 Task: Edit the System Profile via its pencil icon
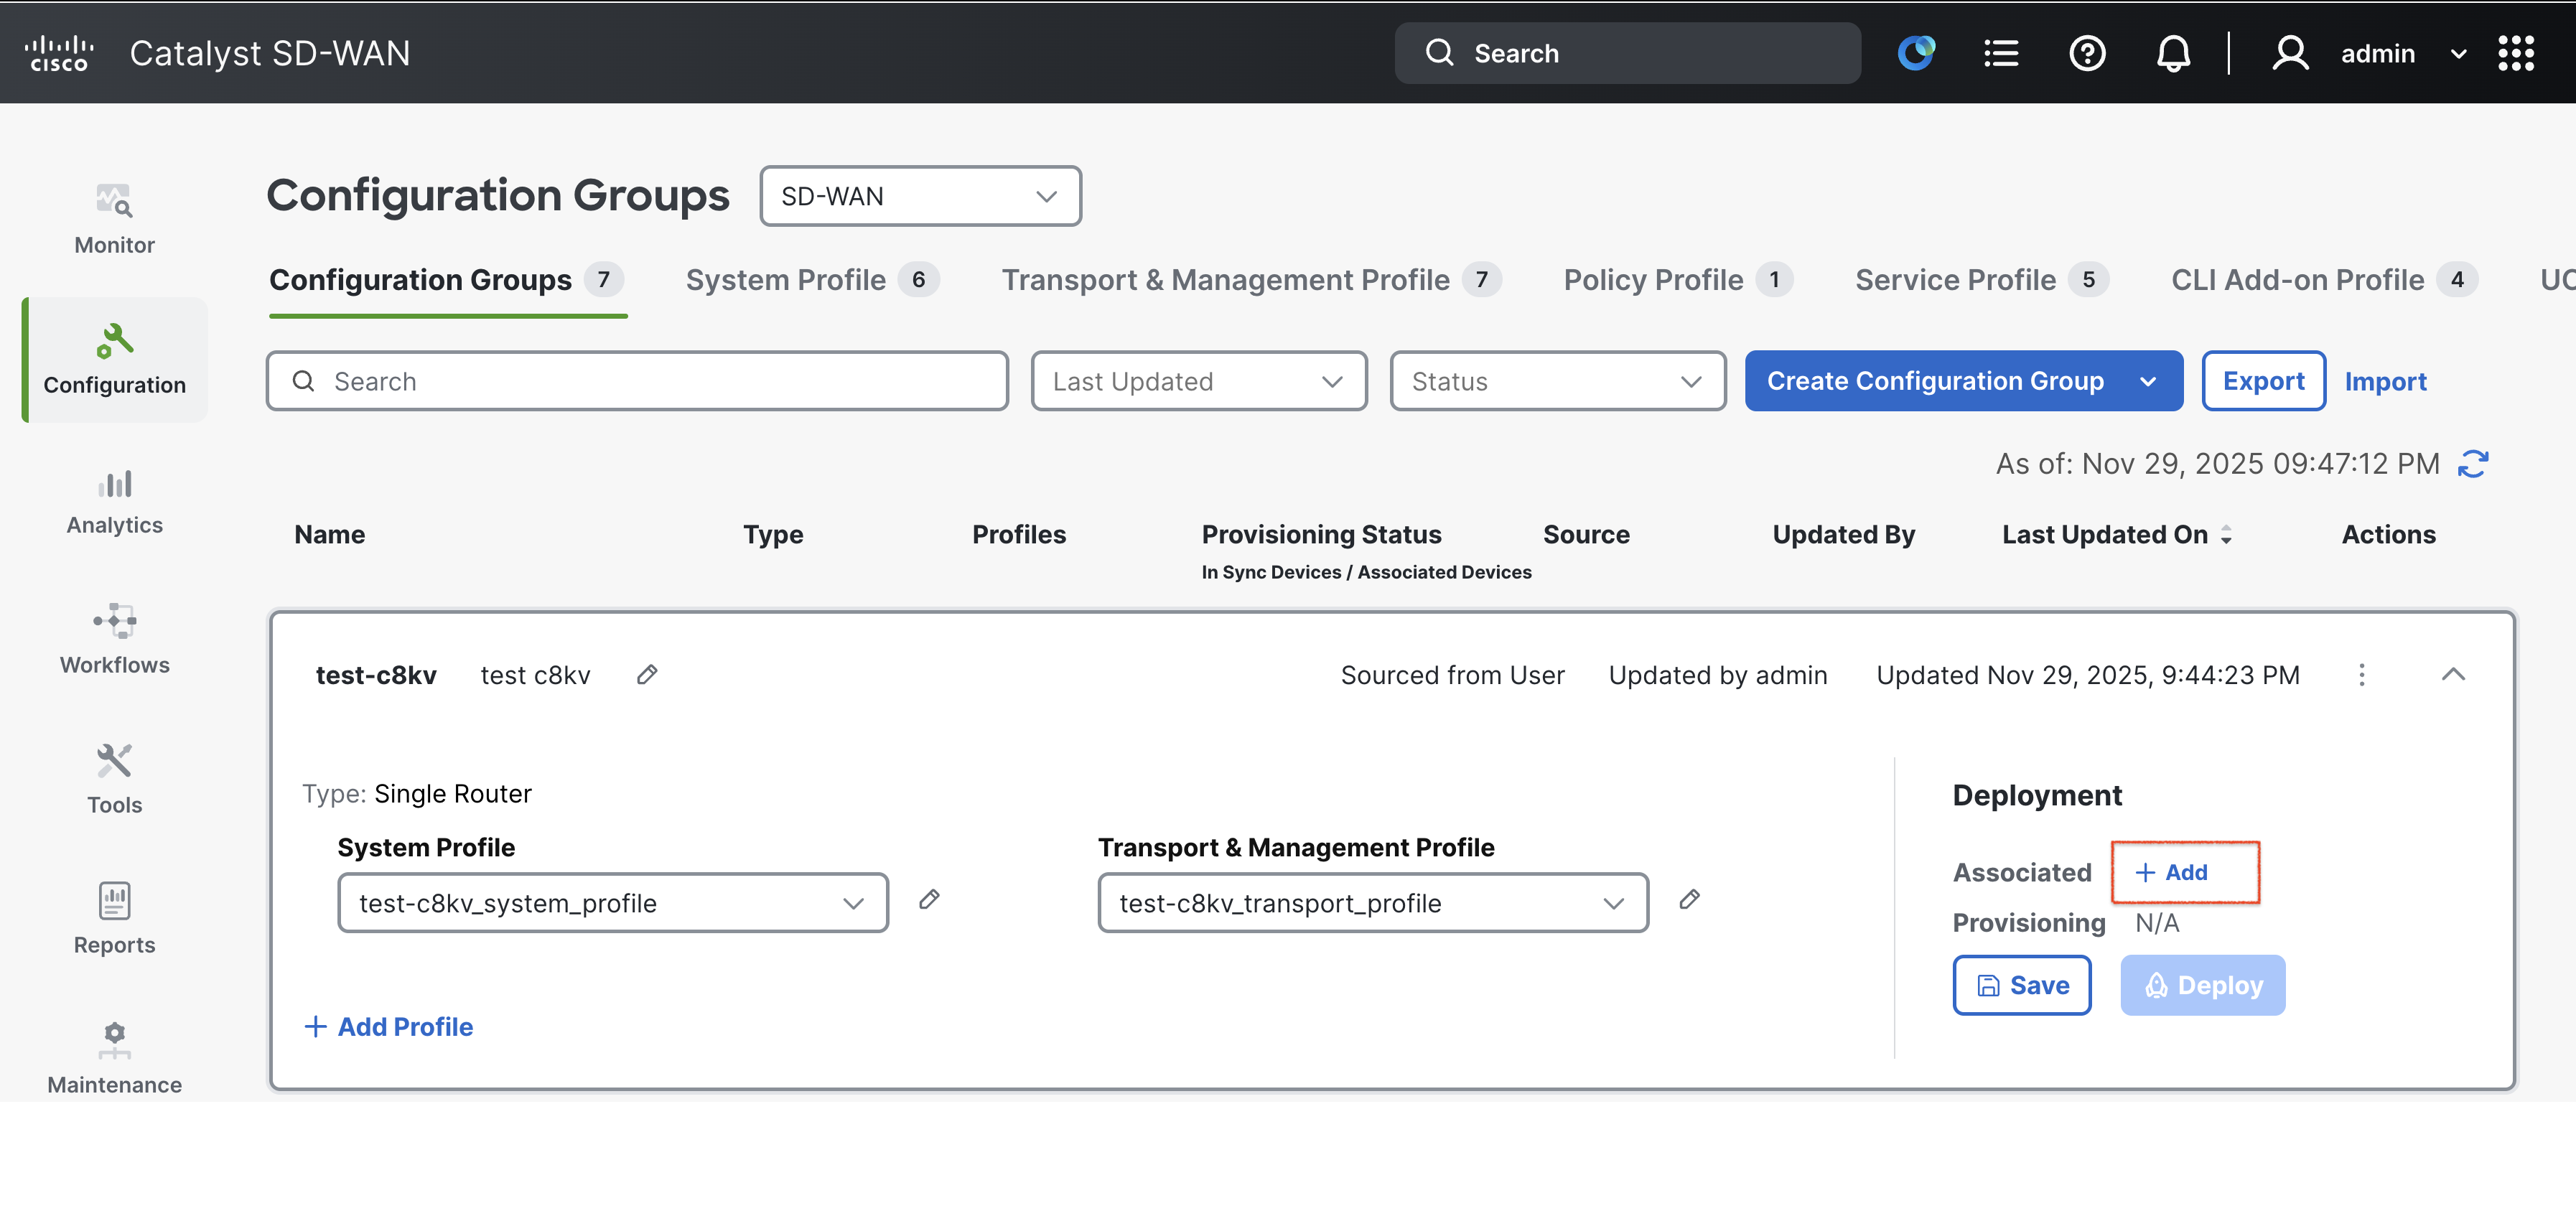(929, 900)
